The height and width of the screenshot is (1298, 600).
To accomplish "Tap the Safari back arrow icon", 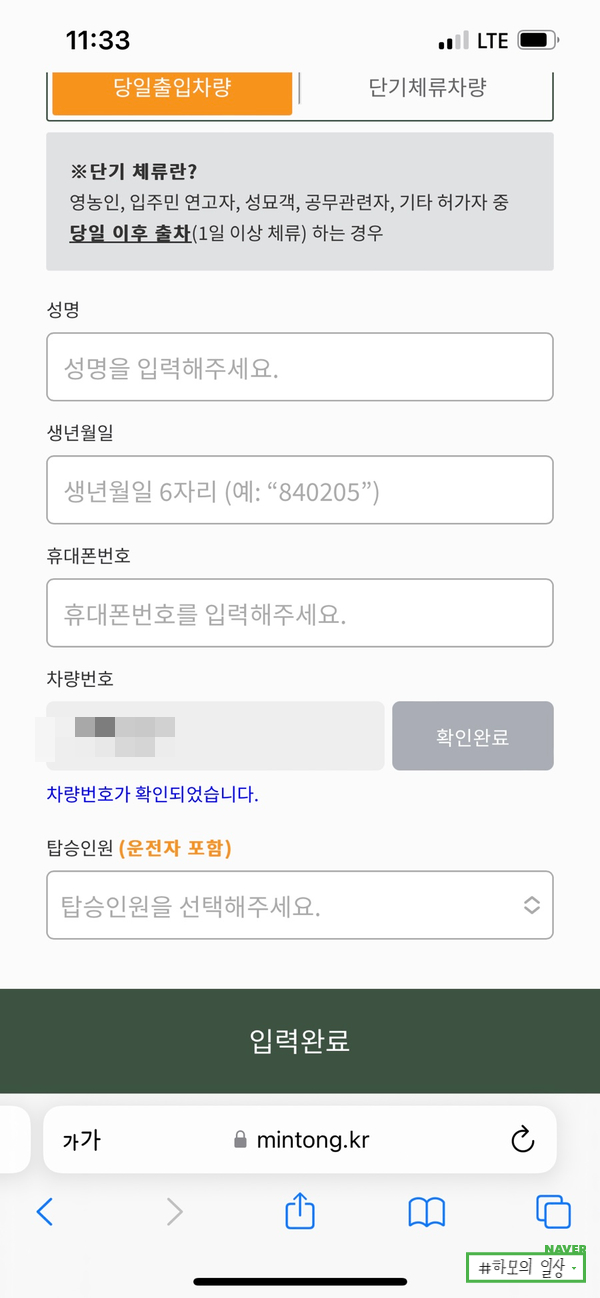I will click(45, 1212).
